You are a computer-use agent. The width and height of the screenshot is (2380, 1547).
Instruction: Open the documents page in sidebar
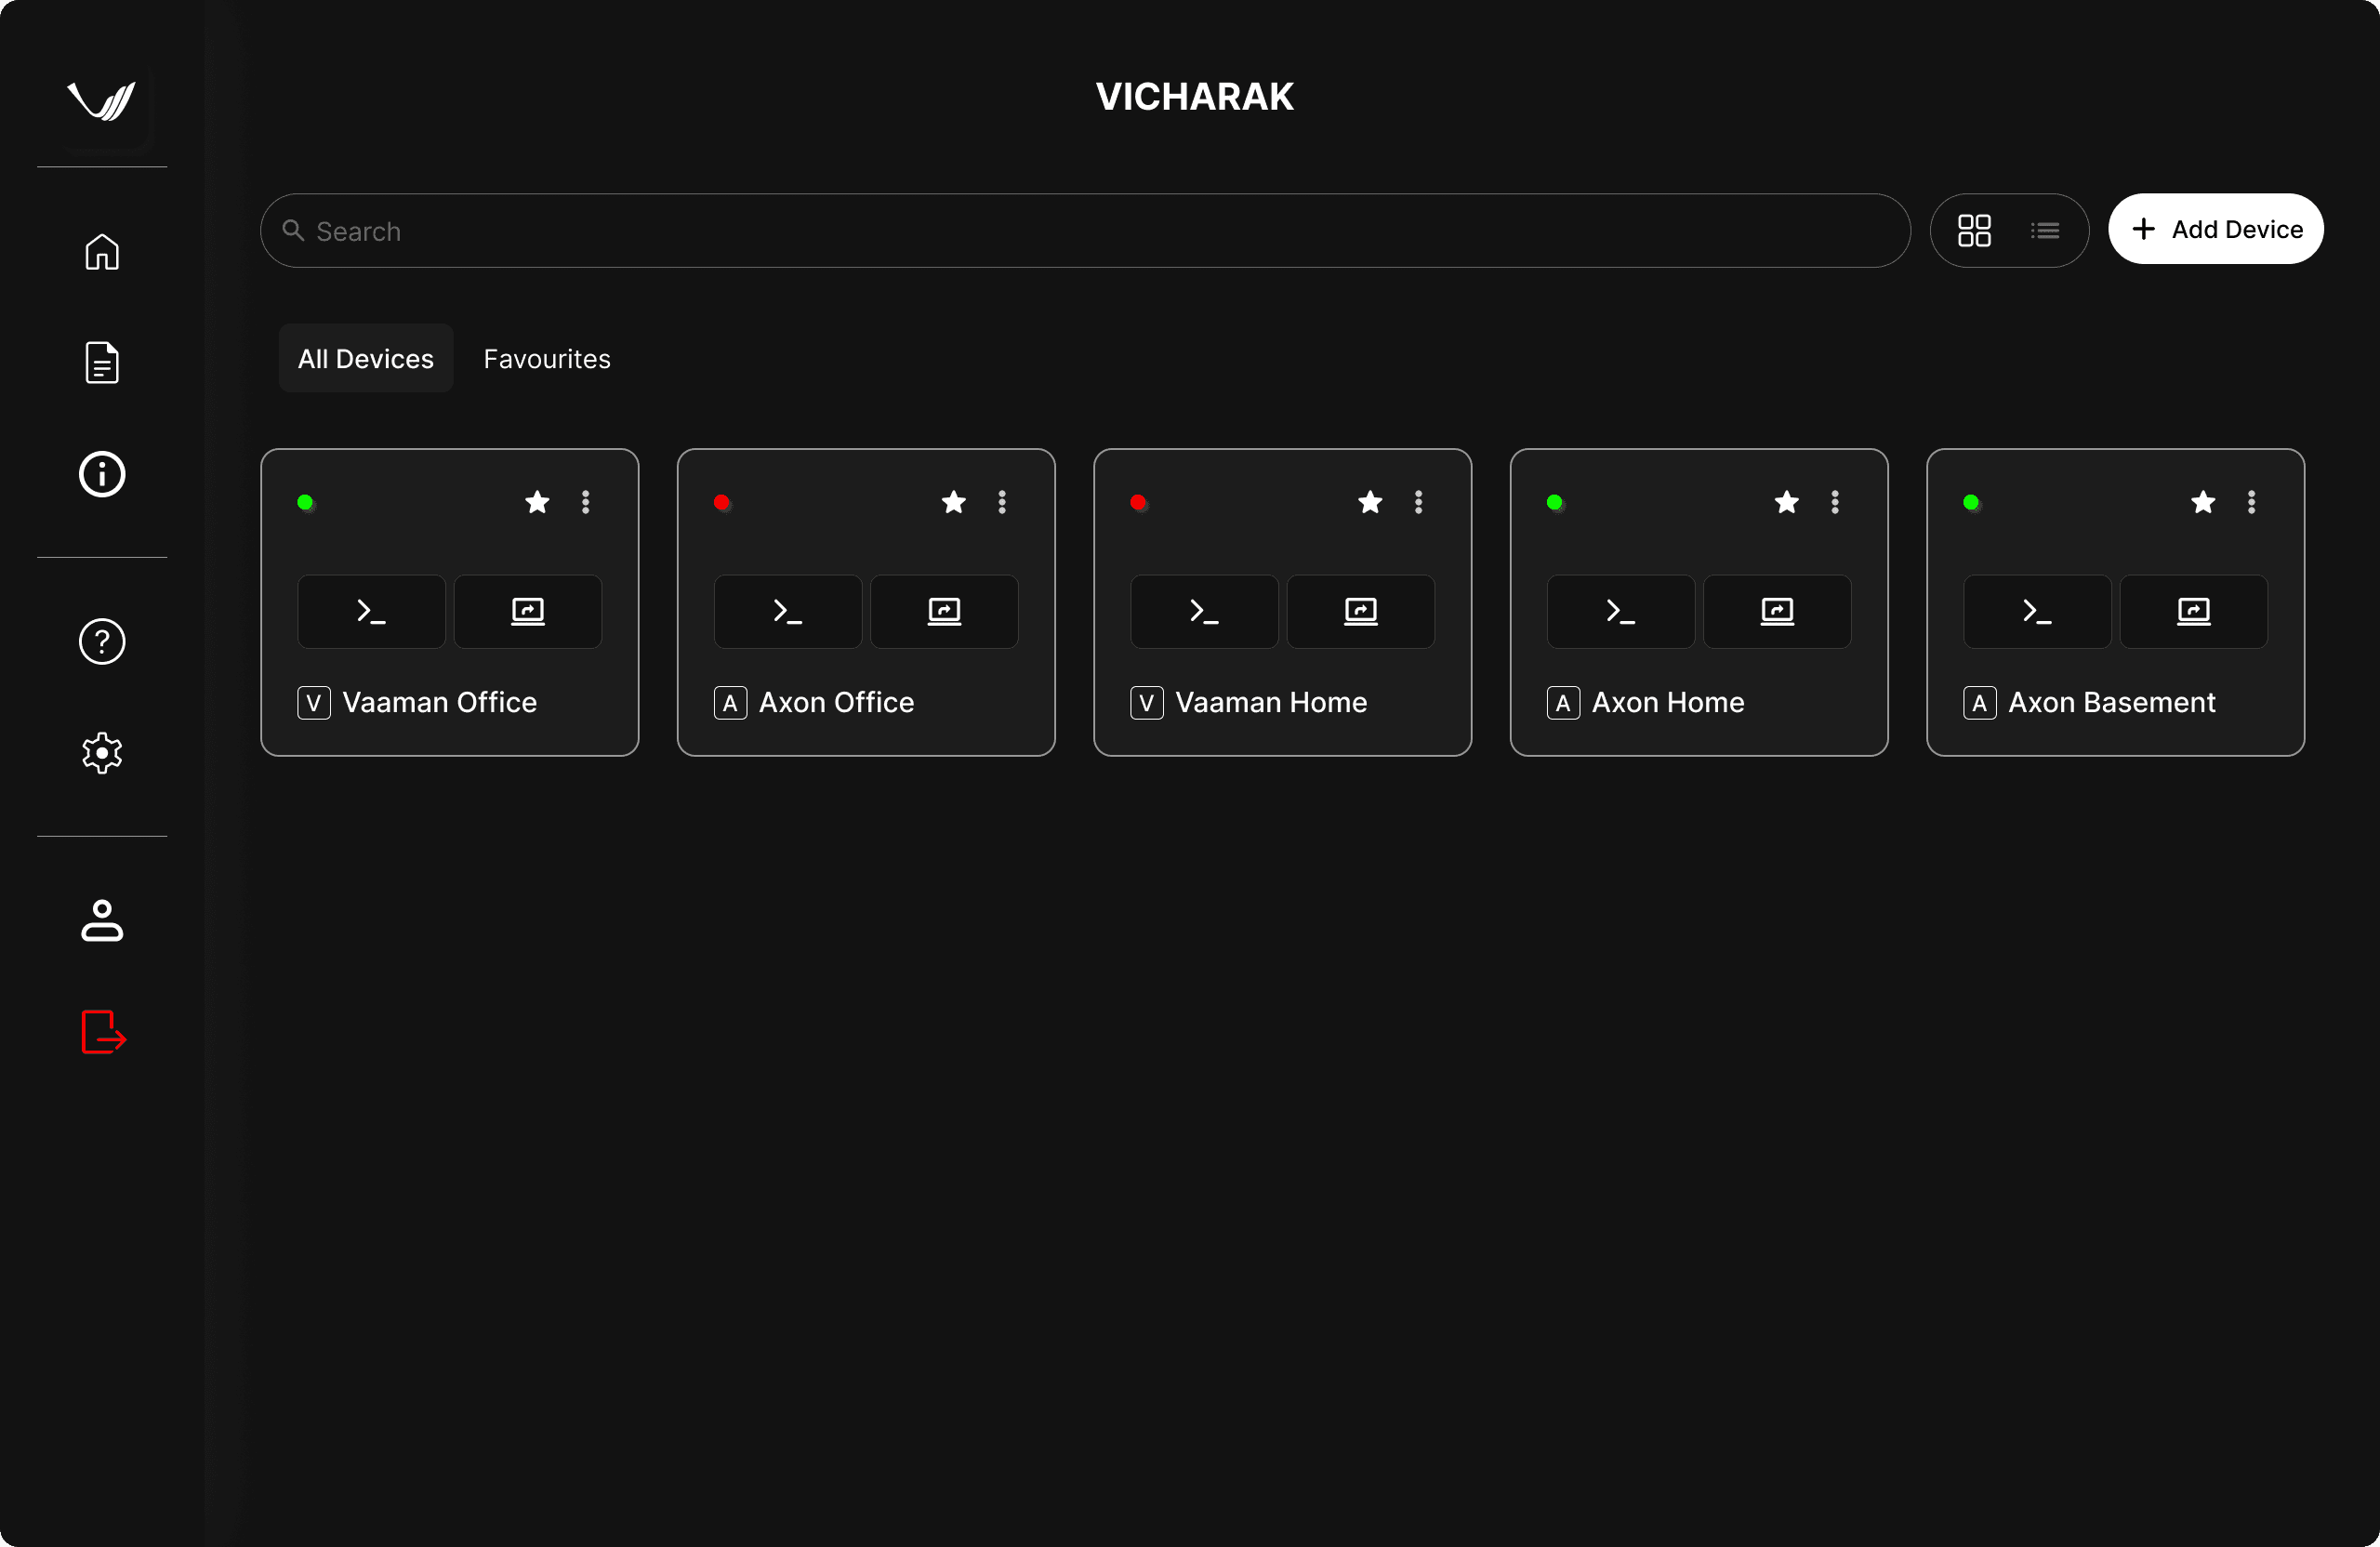pyautogui.click(x=102, y=362)
